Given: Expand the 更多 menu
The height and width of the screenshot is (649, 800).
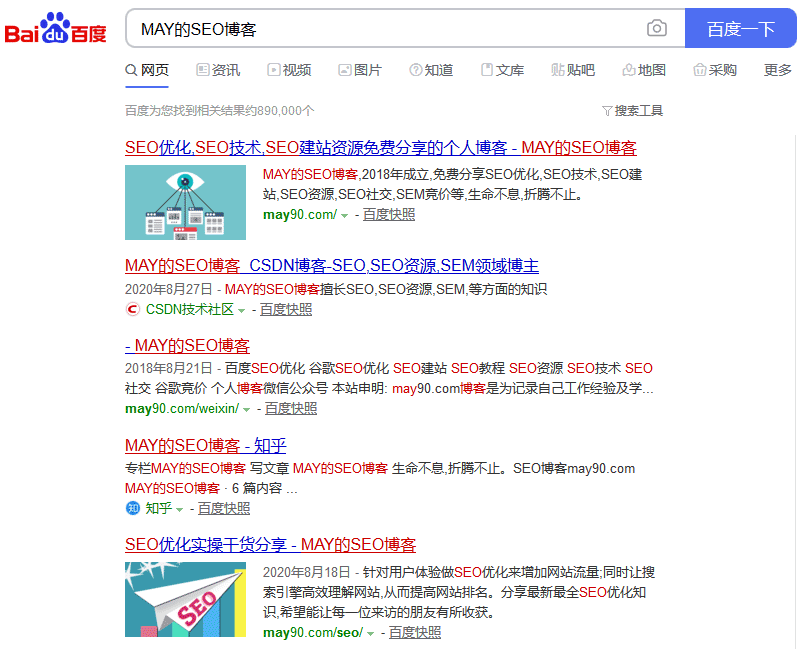Looking at the screenshot, I should (778, 70).
